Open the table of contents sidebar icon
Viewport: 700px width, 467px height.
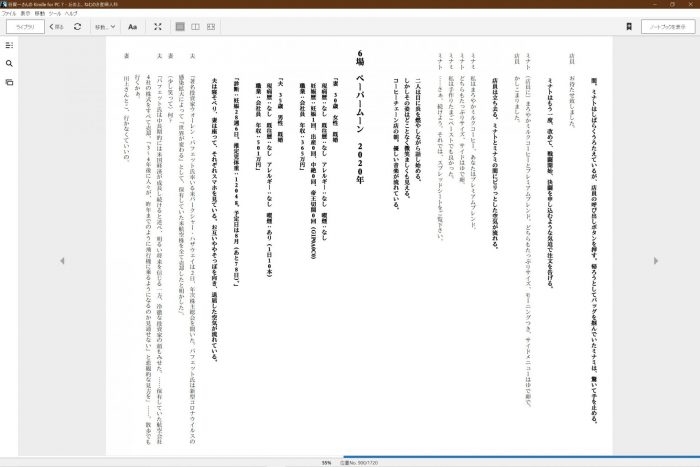click(9, 45)
